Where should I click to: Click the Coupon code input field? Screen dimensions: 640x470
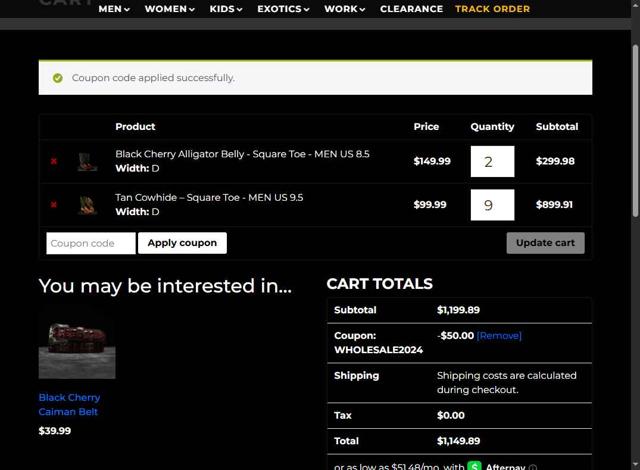[91, 243]
